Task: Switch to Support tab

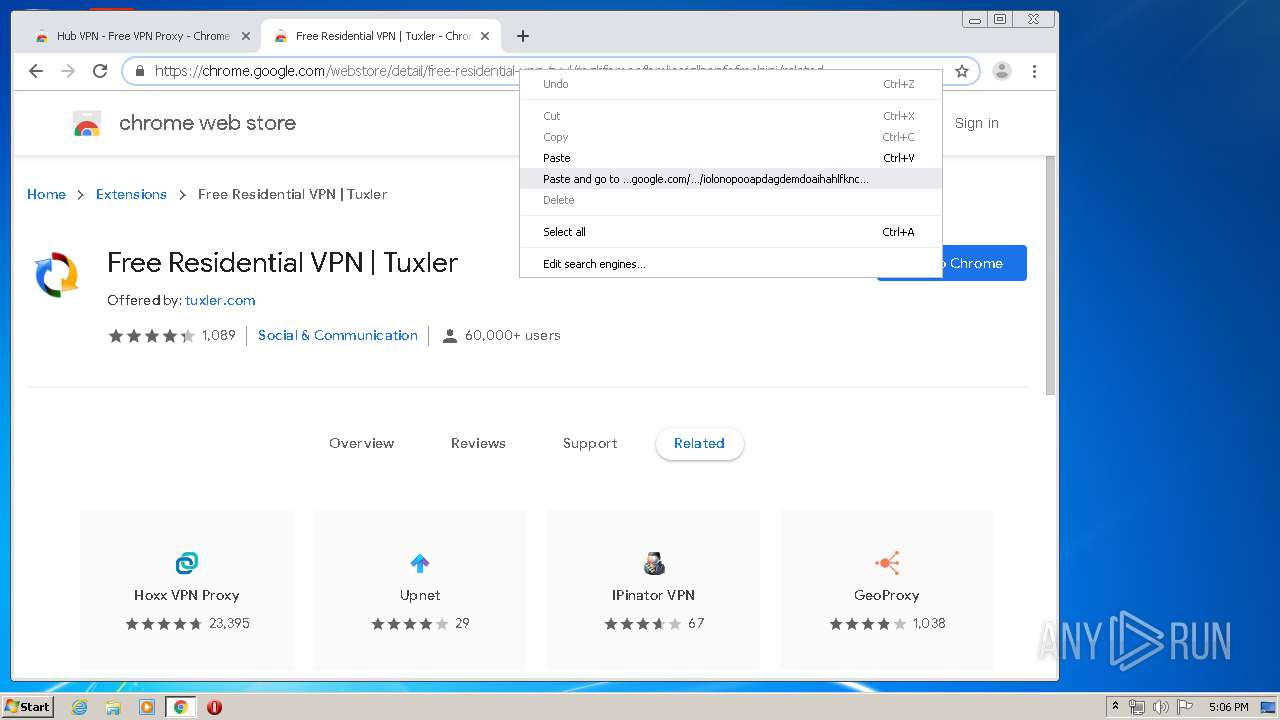Action: (590, 443)
